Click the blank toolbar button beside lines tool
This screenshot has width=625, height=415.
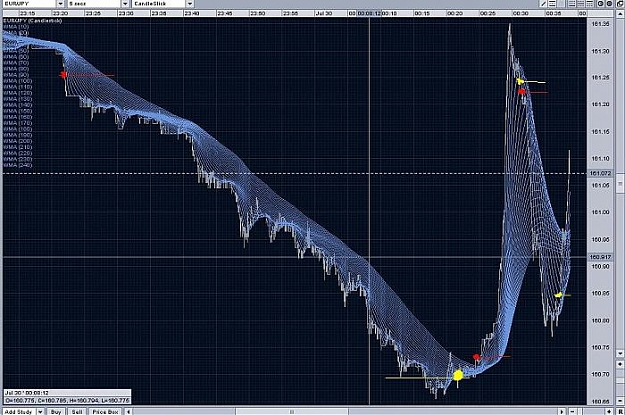(x=561, y=4)
